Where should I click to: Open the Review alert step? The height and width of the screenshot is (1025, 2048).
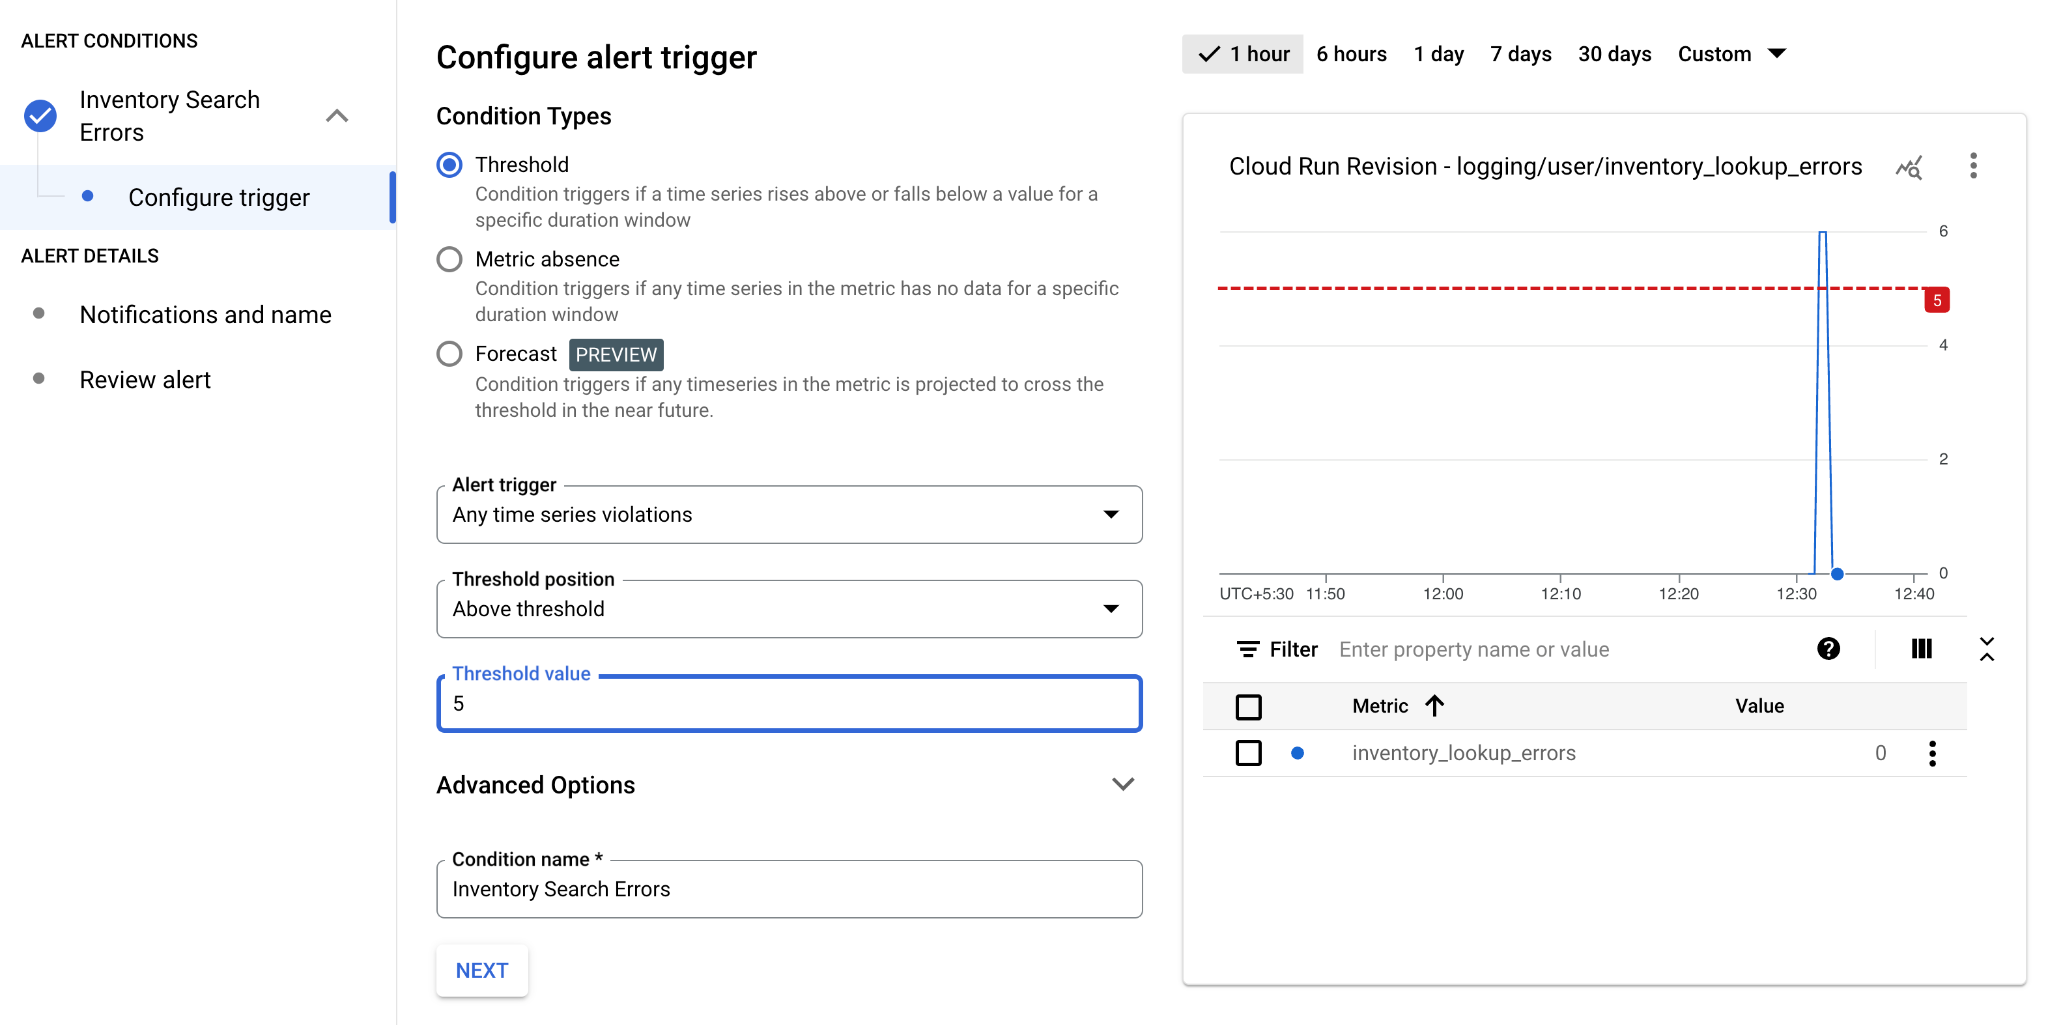pos(145,380)
